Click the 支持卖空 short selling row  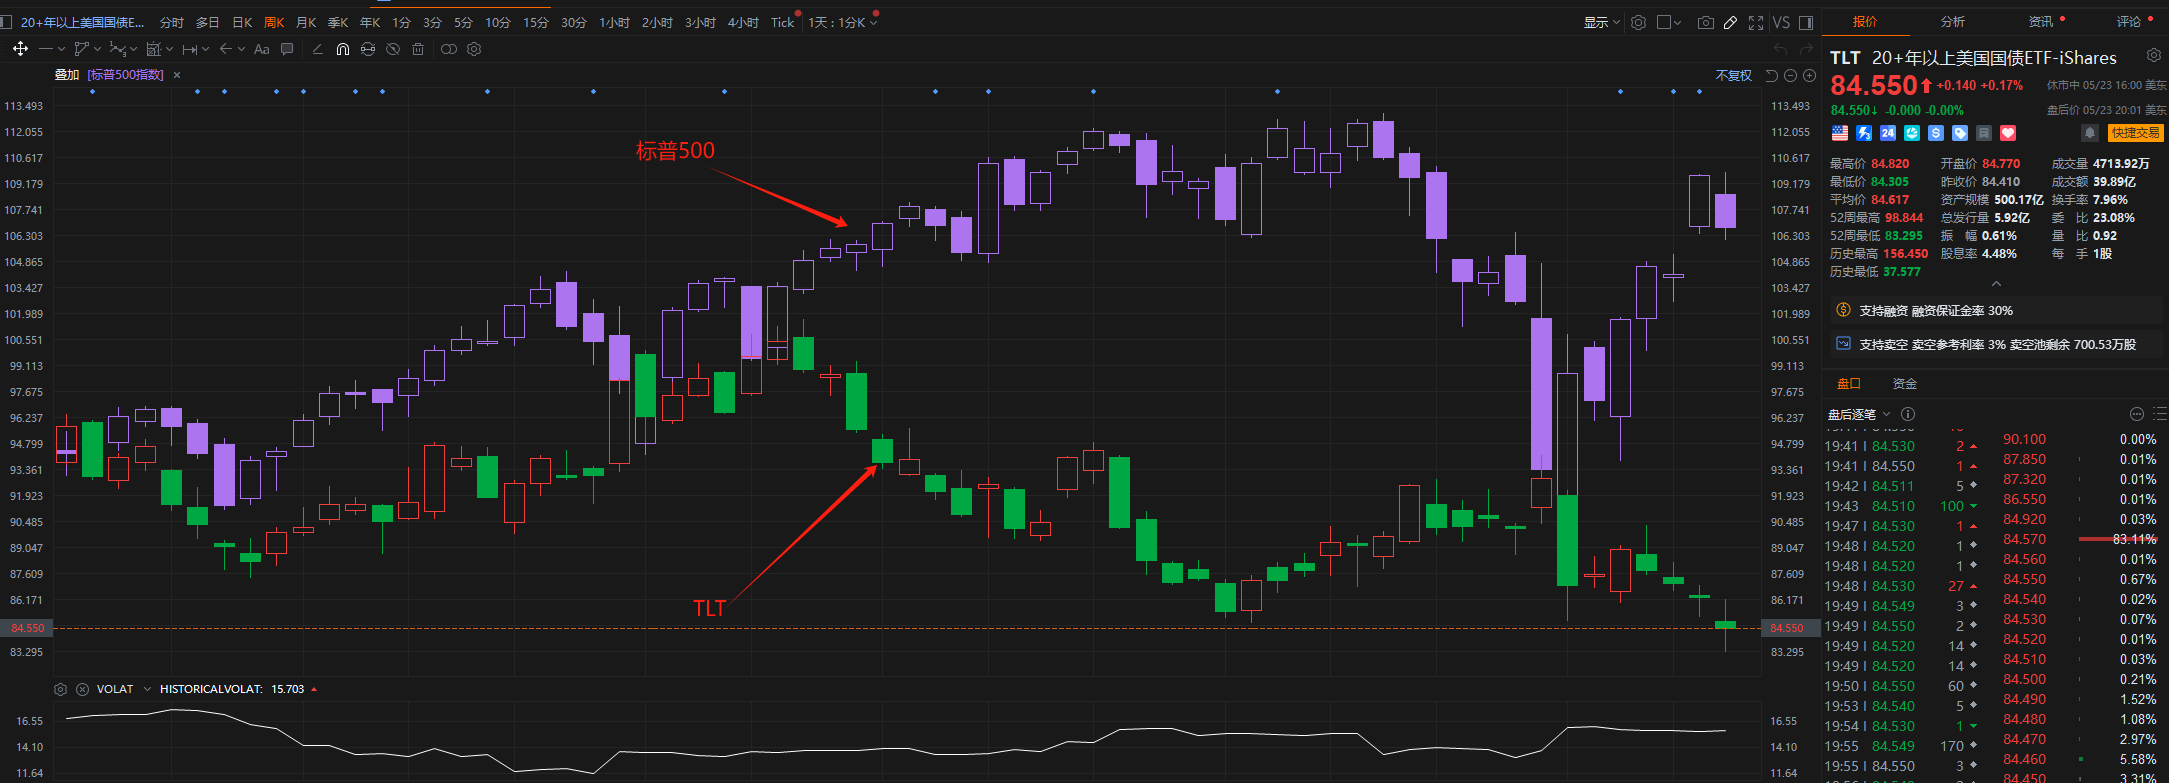click(1995, 344)
